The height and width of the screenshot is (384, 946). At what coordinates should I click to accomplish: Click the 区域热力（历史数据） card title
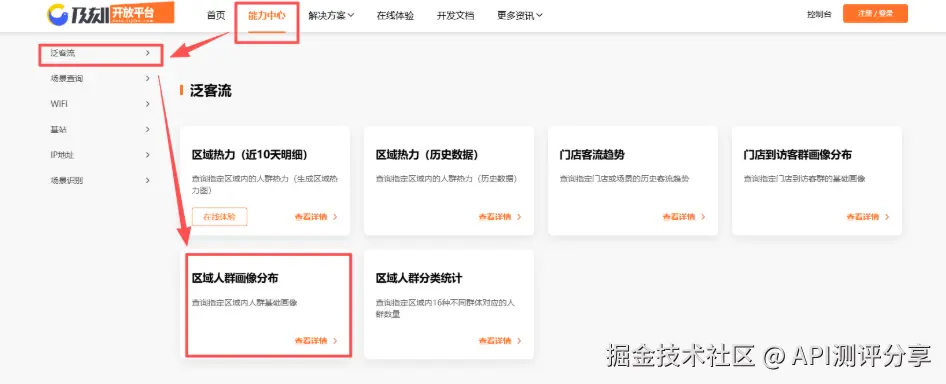tap(427, 155)
